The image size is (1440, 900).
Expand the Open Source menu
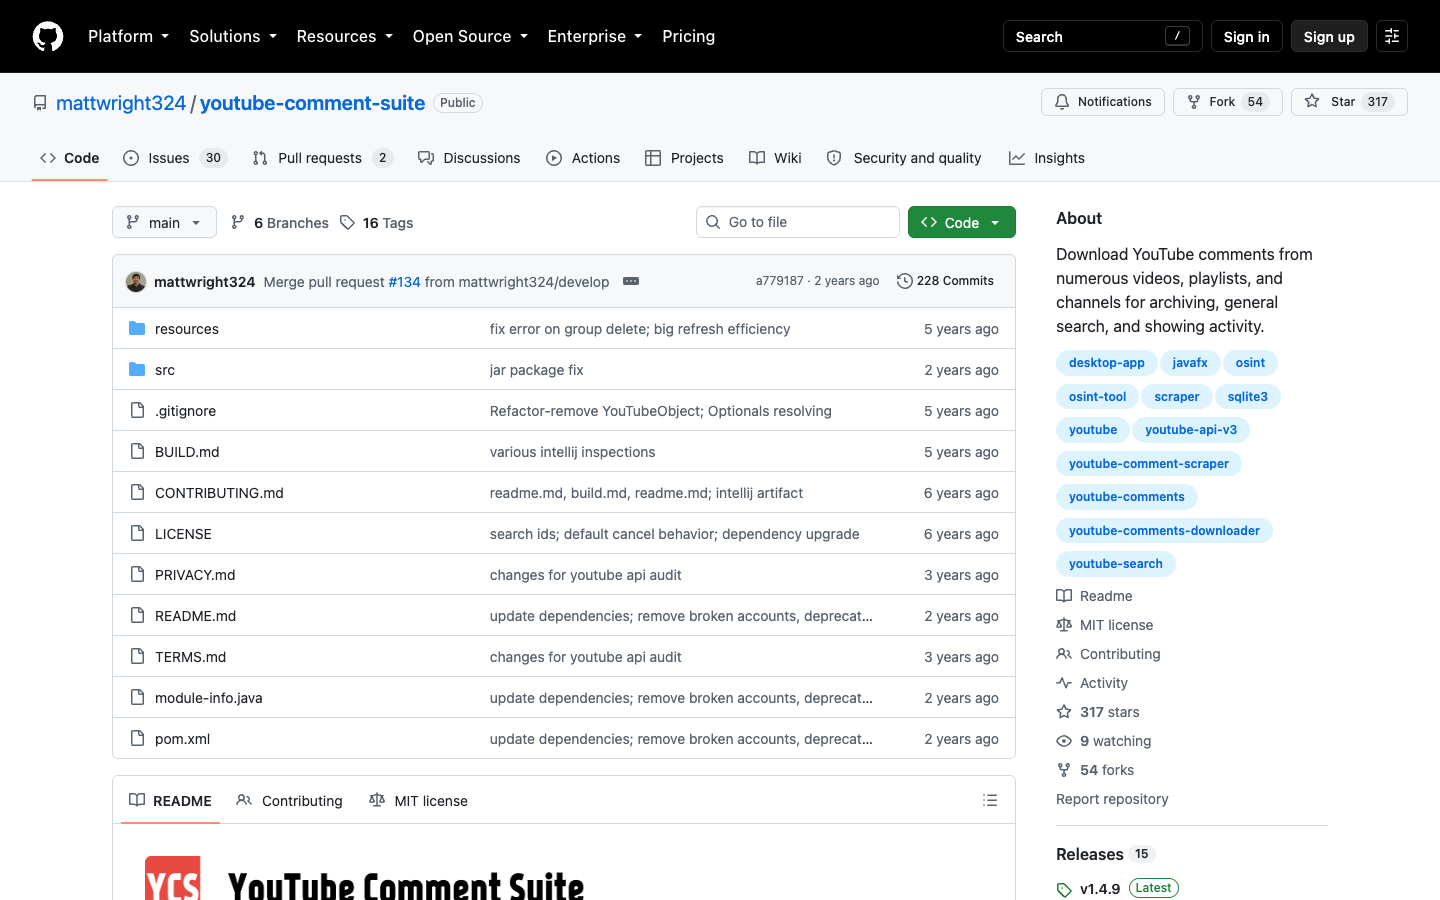[x=470, y=36]
